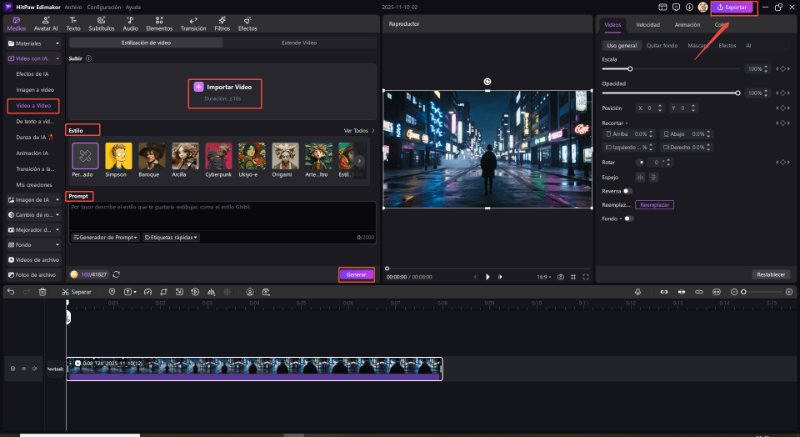Click the Generar button
The width and height of the screenshot is (800, 437).
(x=356, y=274)
